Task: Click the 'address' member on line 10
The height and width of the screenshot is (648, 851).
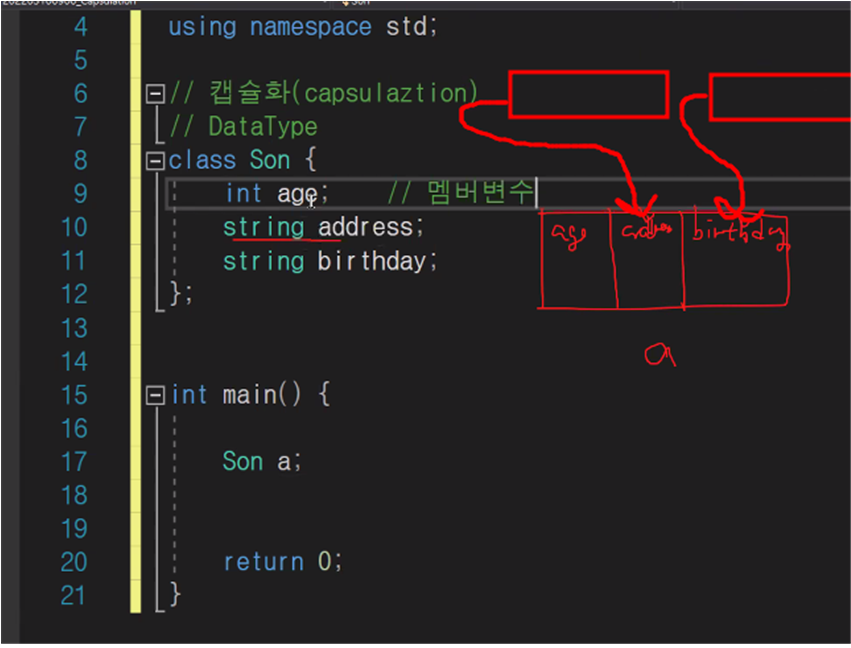Action: click(x=365, y=227)
